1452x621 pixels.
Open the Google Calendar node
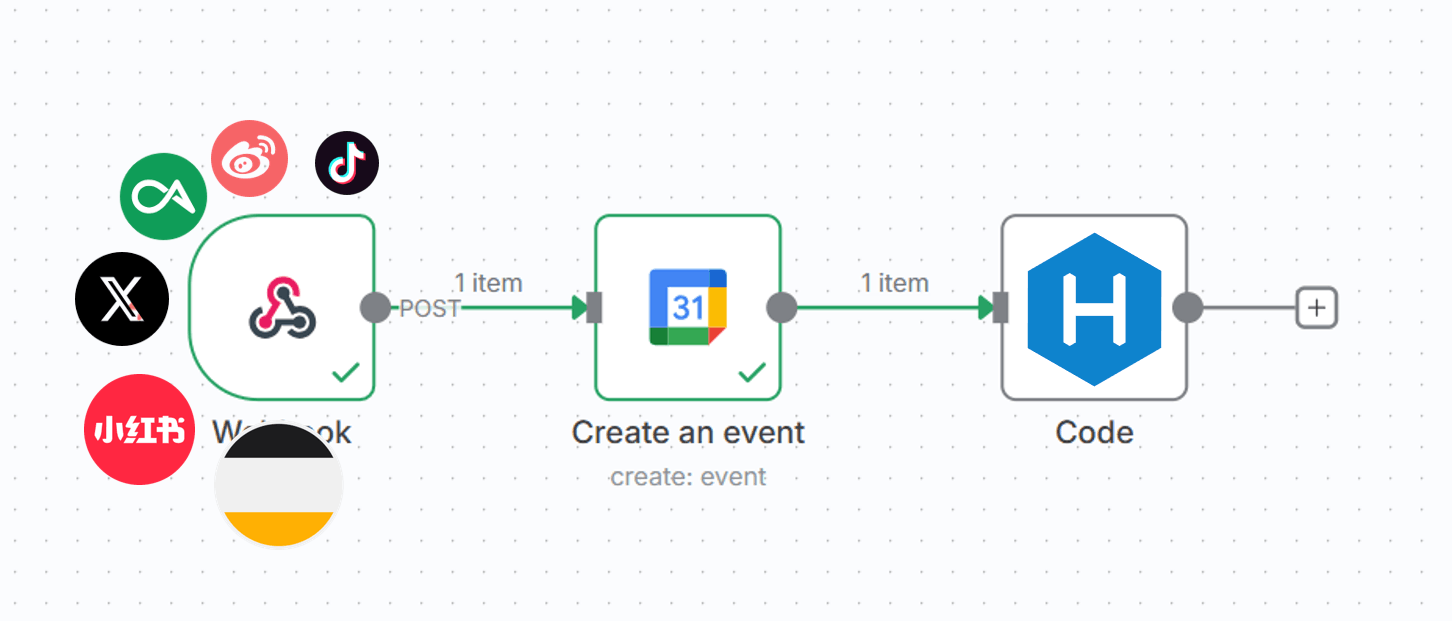click(688, 307)
